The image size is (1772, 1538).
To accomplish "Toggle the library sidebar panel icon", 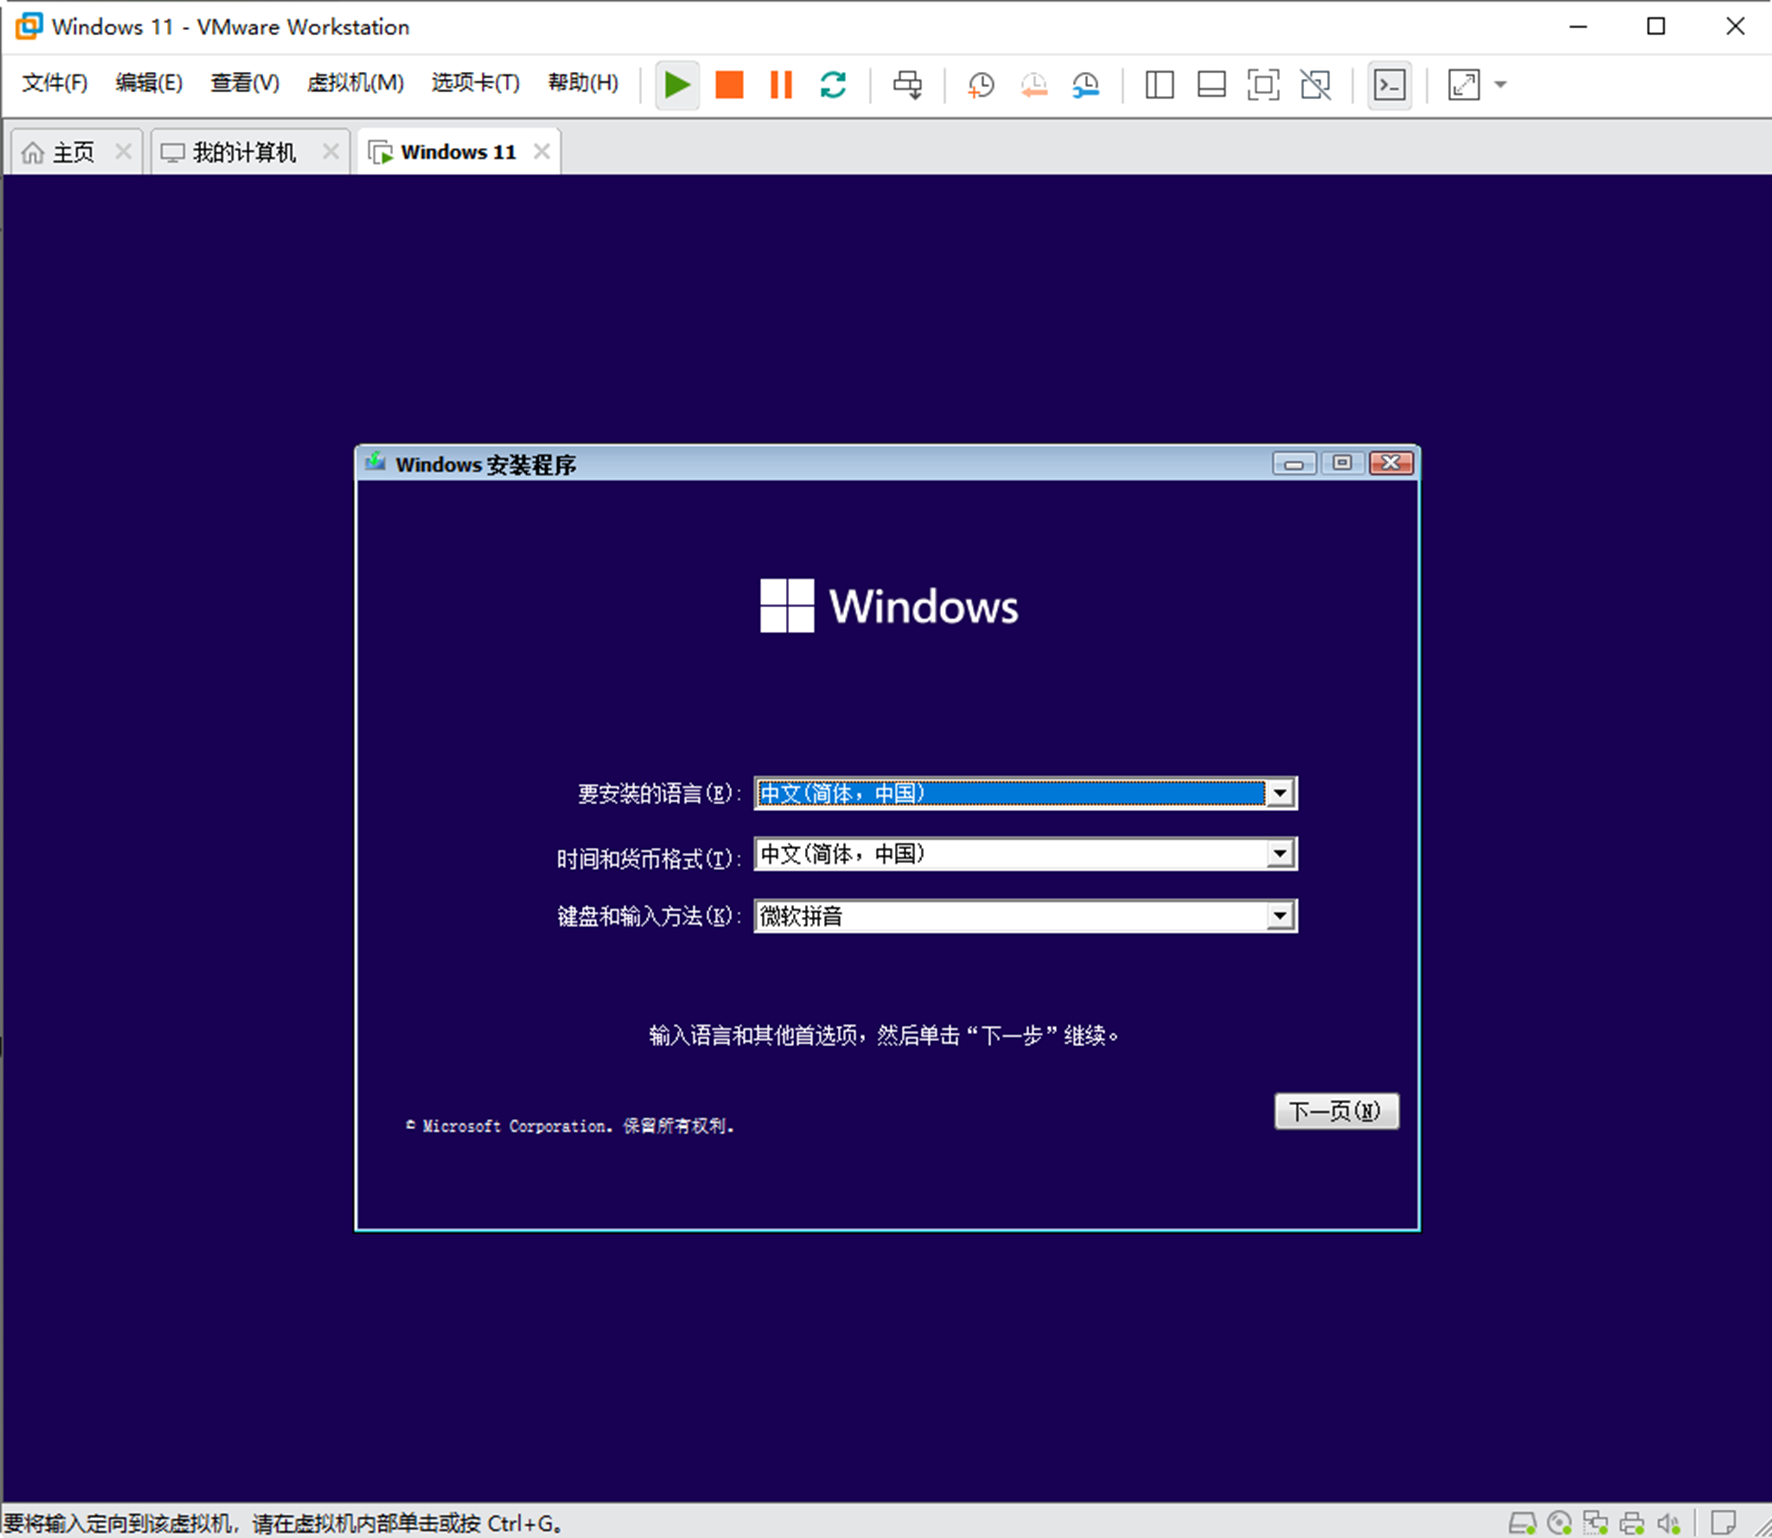I will tap(1159, 85).
